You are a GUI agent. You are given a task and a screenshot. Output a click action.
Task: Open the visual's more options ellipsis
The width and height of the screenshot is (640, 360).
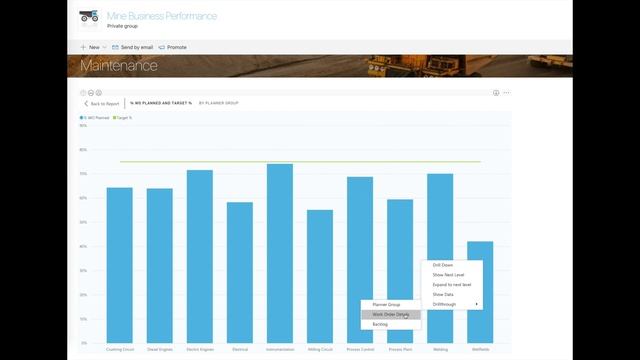(x=507, y=93)
